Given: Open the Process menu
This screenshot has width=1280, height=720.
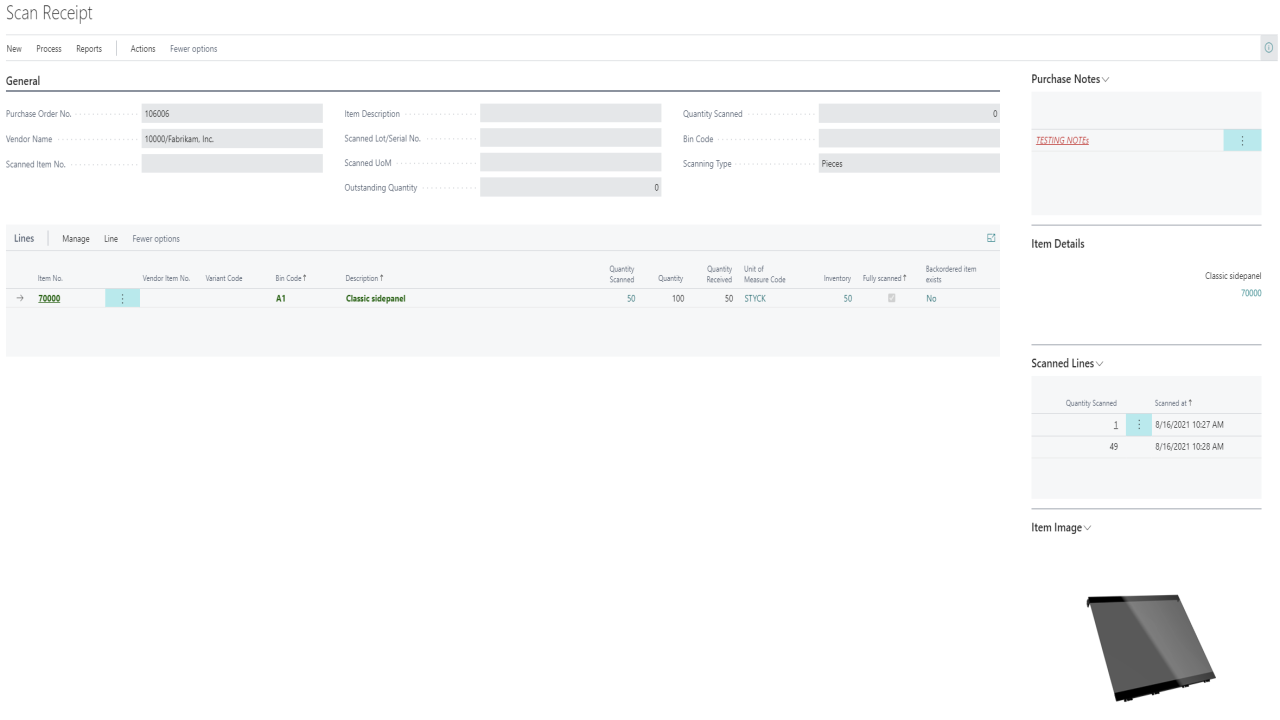Looking at the screenshot, I should point(49,49).
